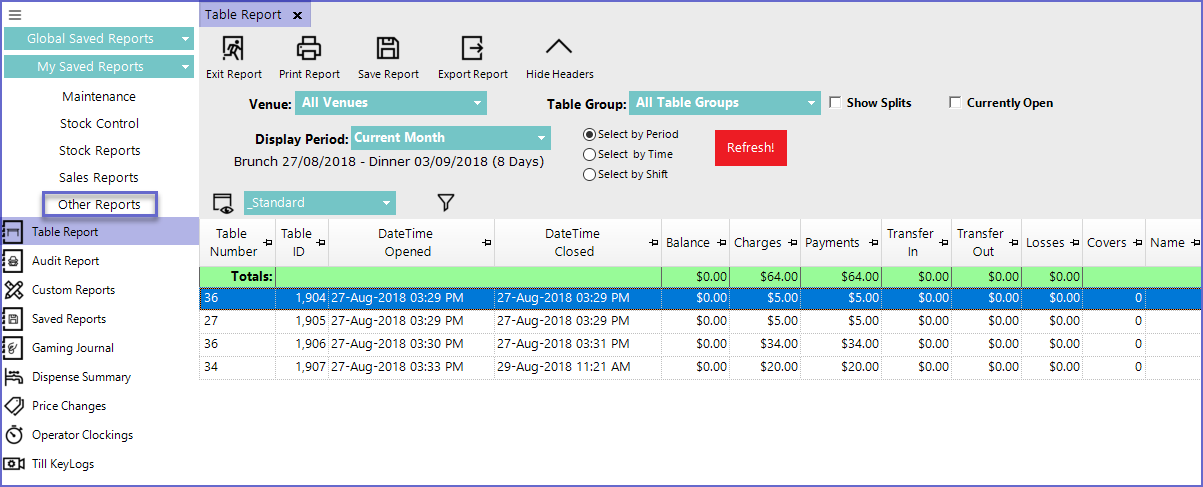The width and height of the screenshot is (1203, 487).
Task: Click the Save Report floppy icon
Action: [x=388, y=48]
